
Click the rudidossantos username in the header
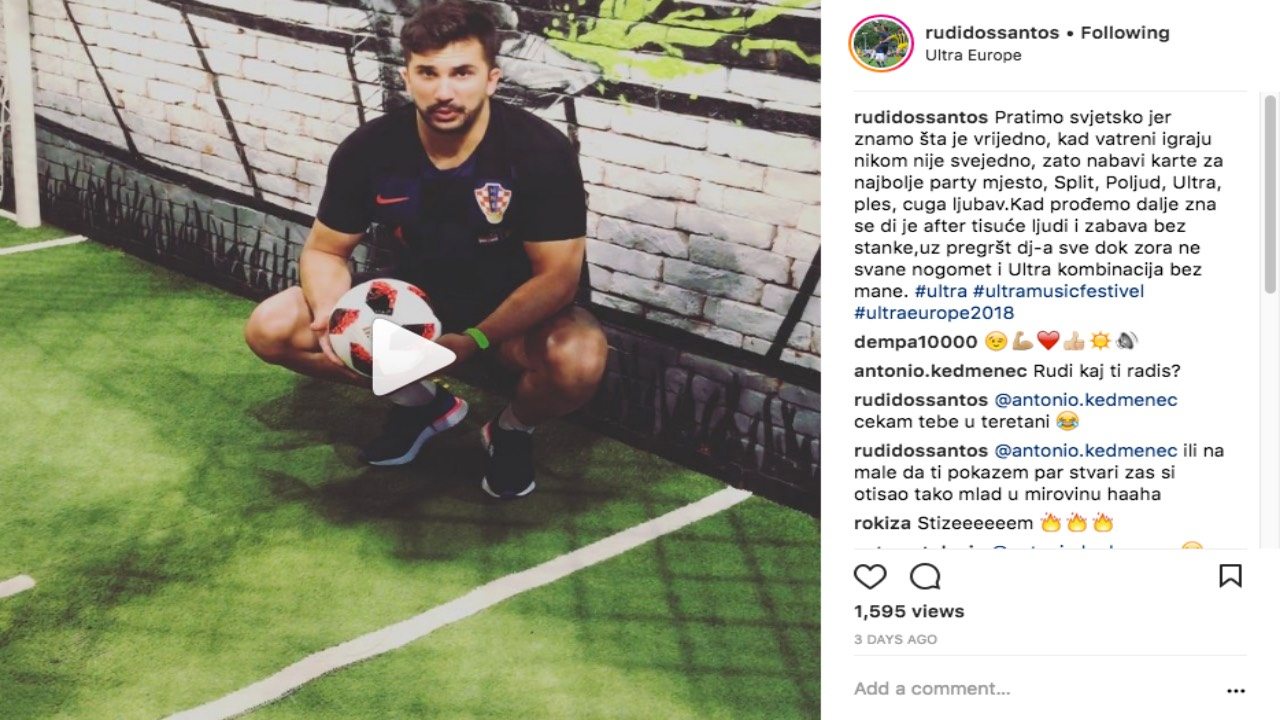(x=992, y=33)
